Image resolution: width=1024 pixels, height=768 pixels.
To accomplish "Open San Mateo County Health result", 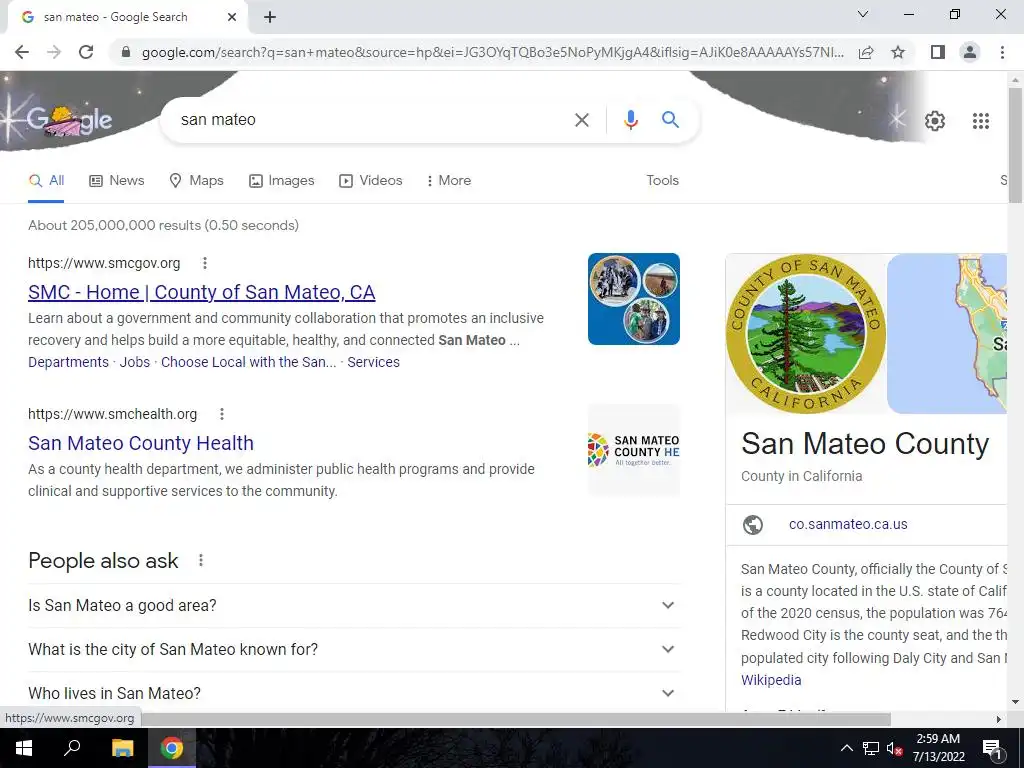I will pos(140,443).
